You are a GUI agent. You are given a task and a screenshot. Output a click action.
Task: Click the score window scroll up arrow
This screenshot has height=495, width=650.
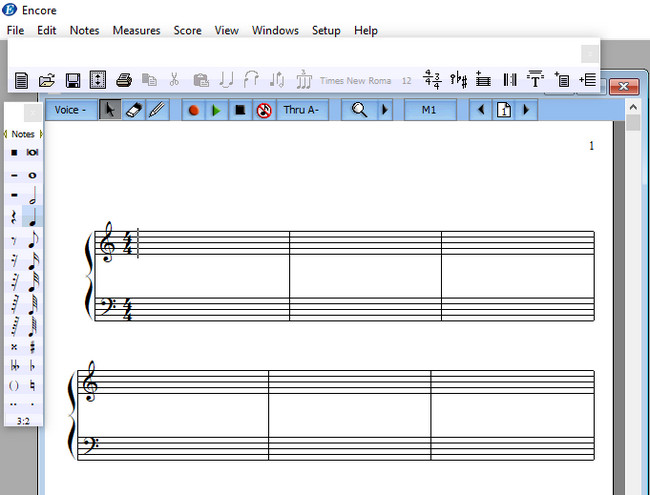(x=633, y=107)
